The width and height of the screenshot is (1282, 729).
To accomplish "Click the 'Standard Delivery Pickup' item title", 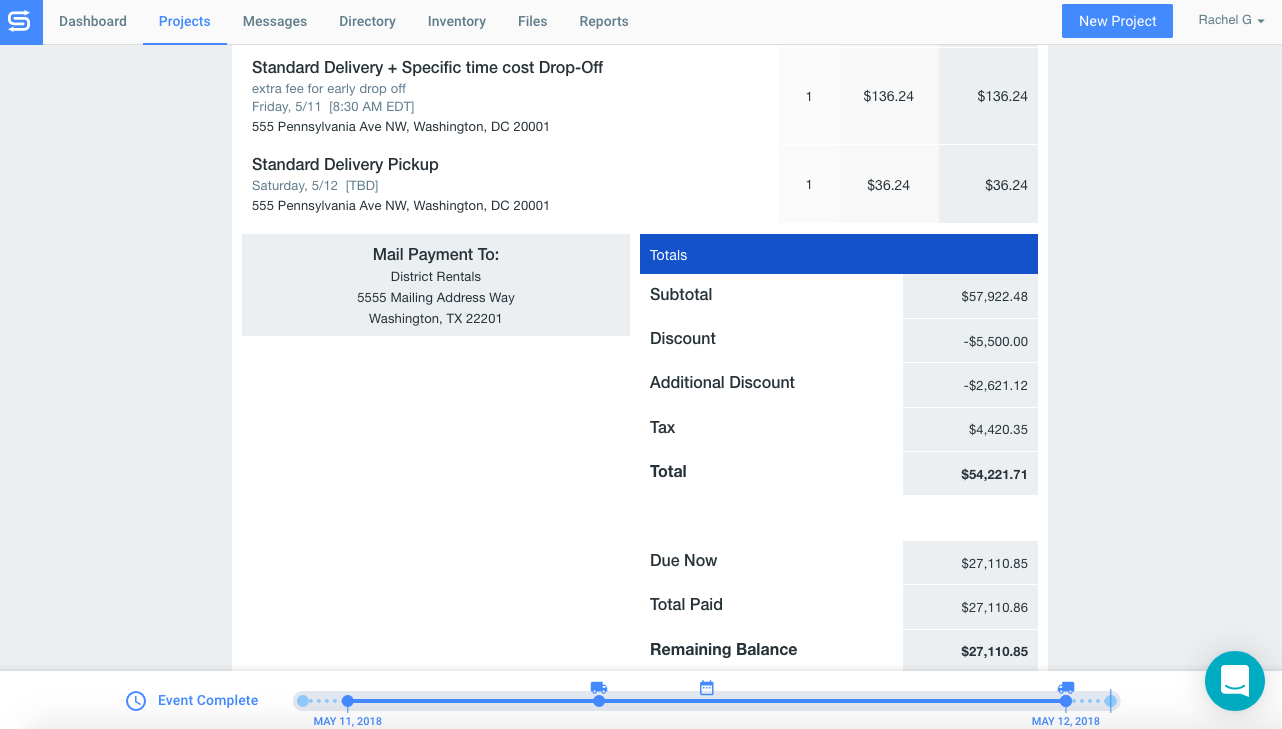I will click(345, 164).
